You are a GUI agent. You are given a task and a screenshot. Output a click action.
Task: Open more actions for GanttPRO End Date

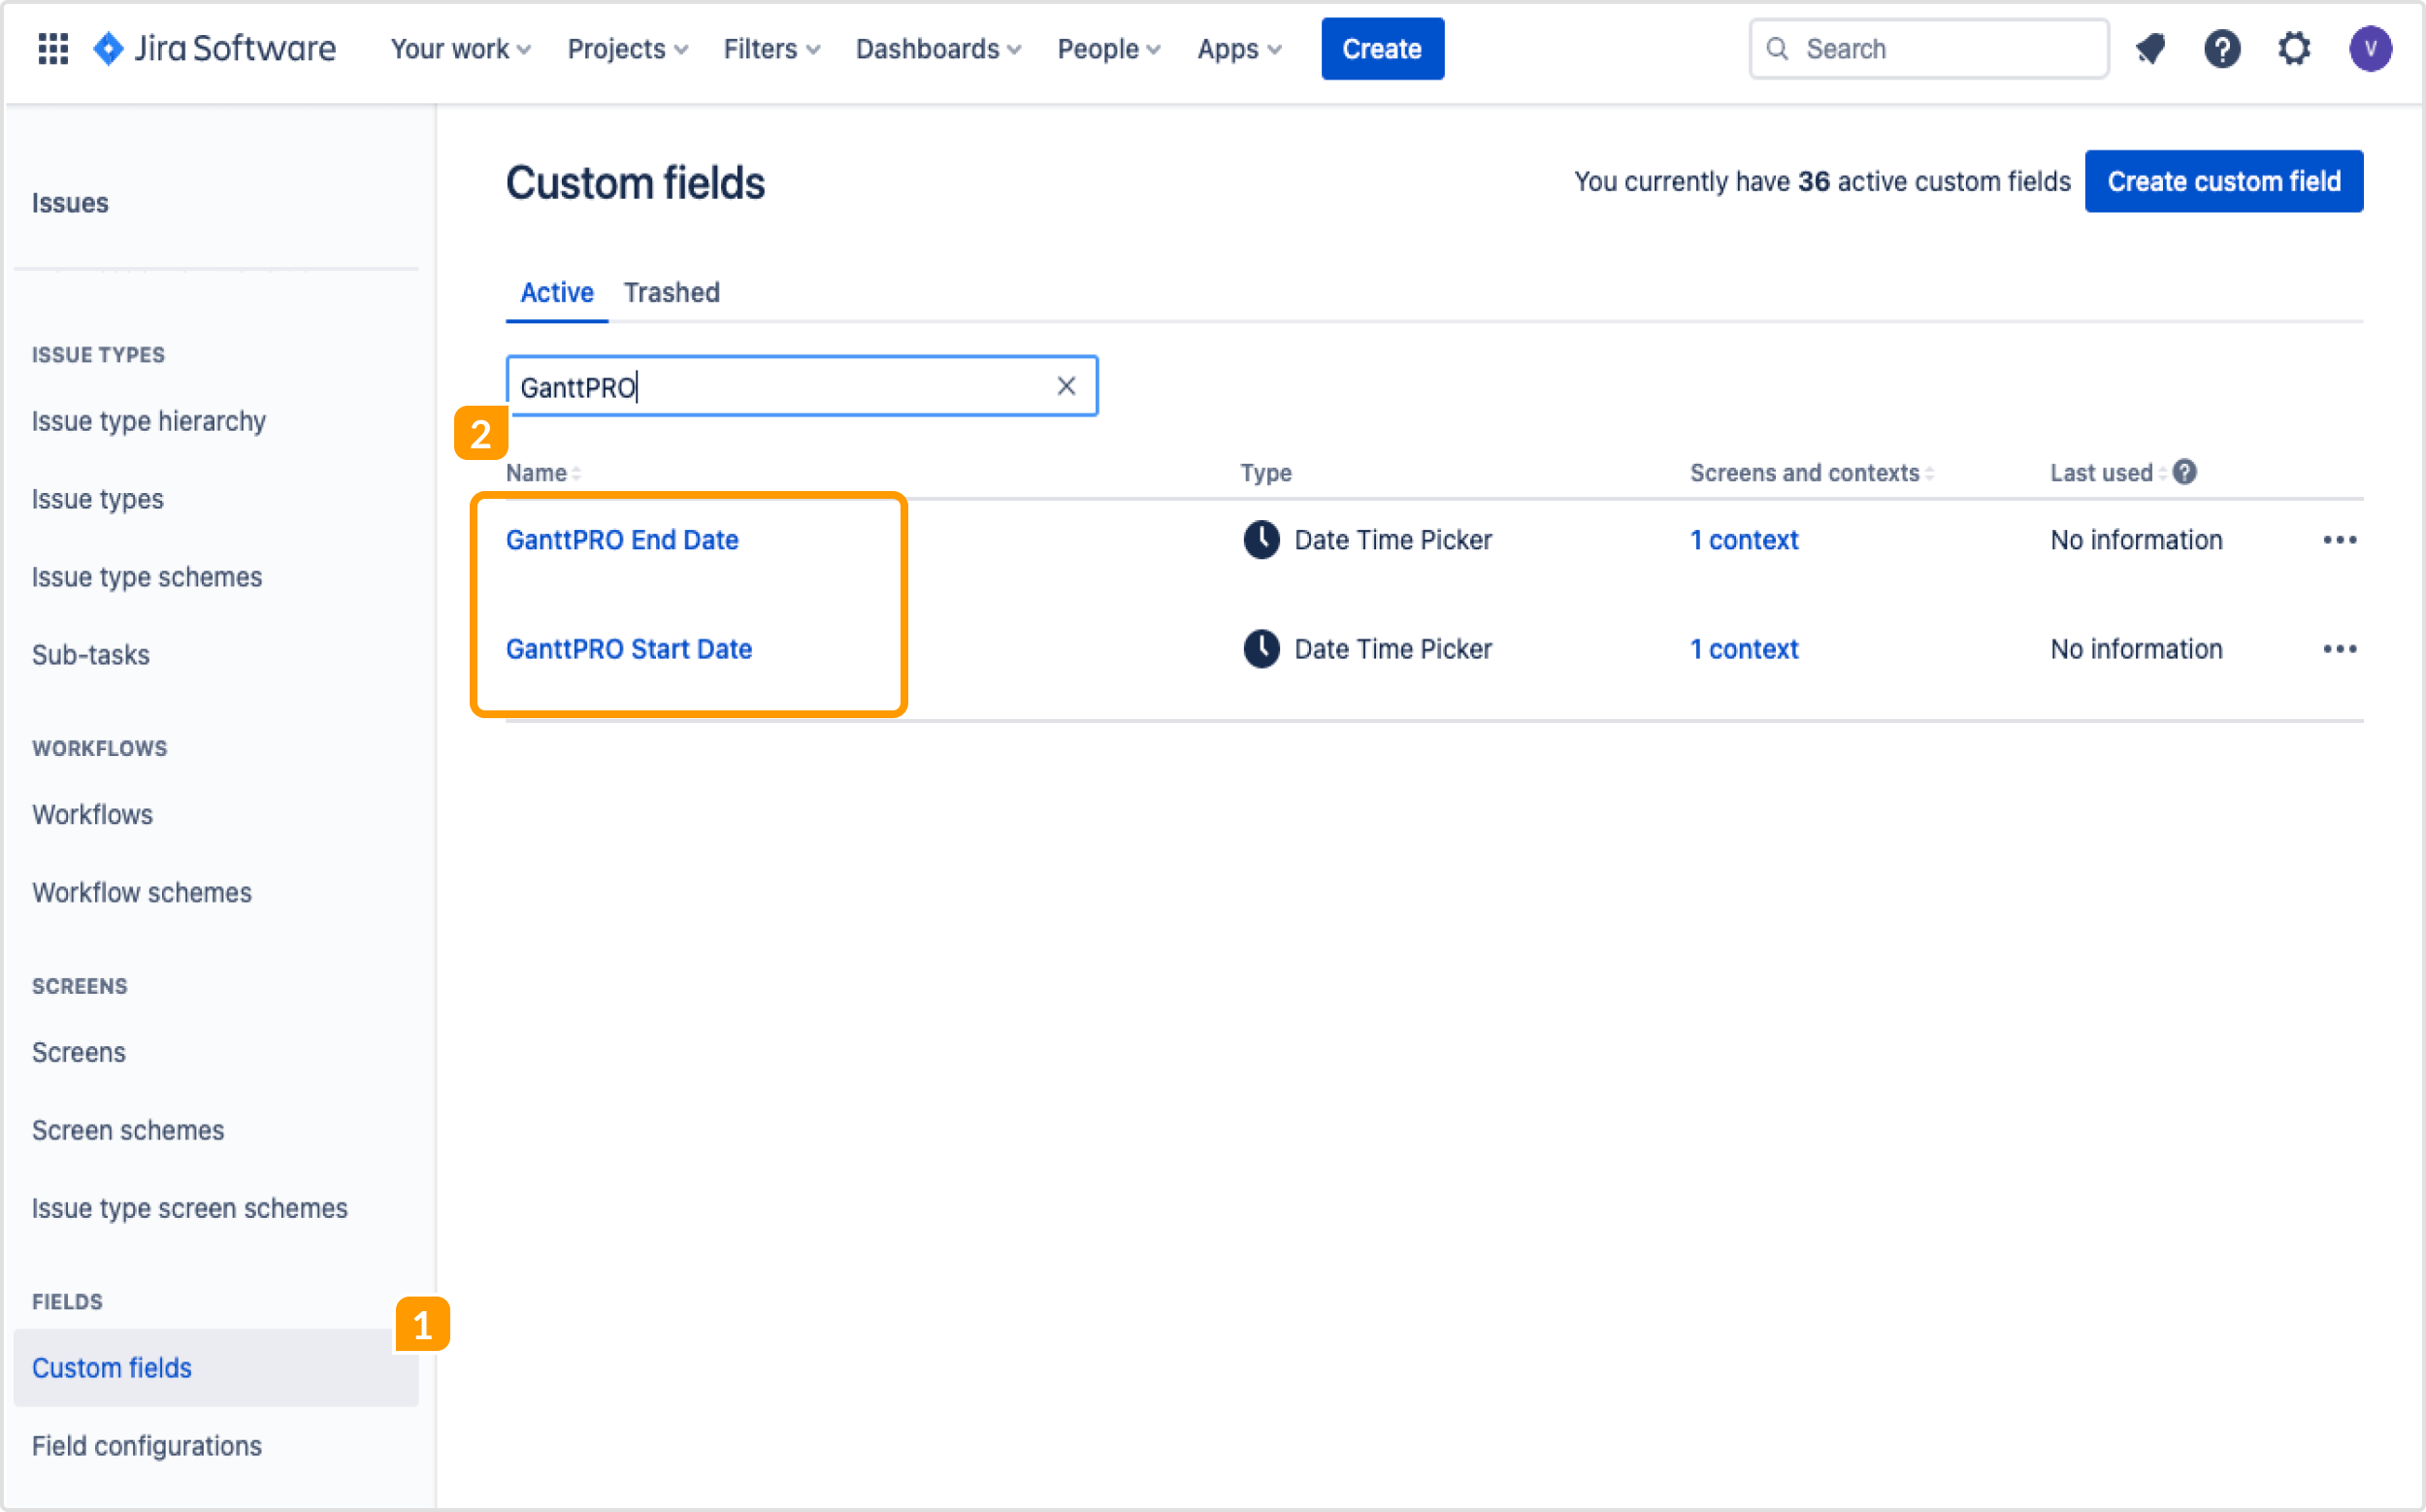[2339, 540]
